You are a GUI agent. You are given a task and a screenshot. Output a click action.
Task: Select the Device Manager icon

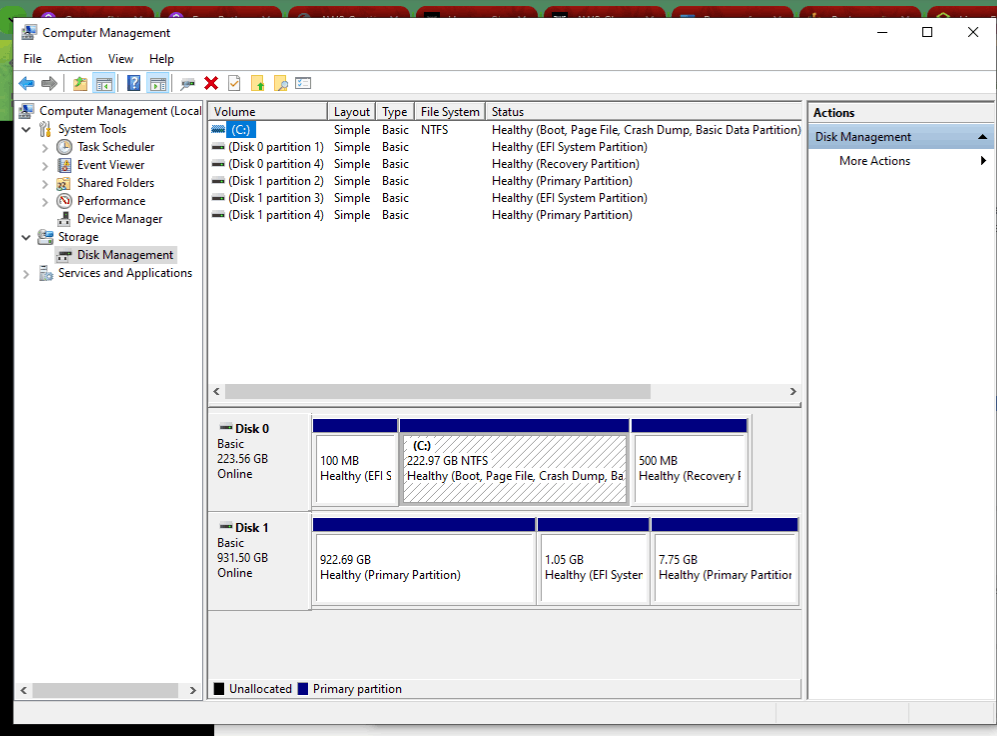point(64,219)
